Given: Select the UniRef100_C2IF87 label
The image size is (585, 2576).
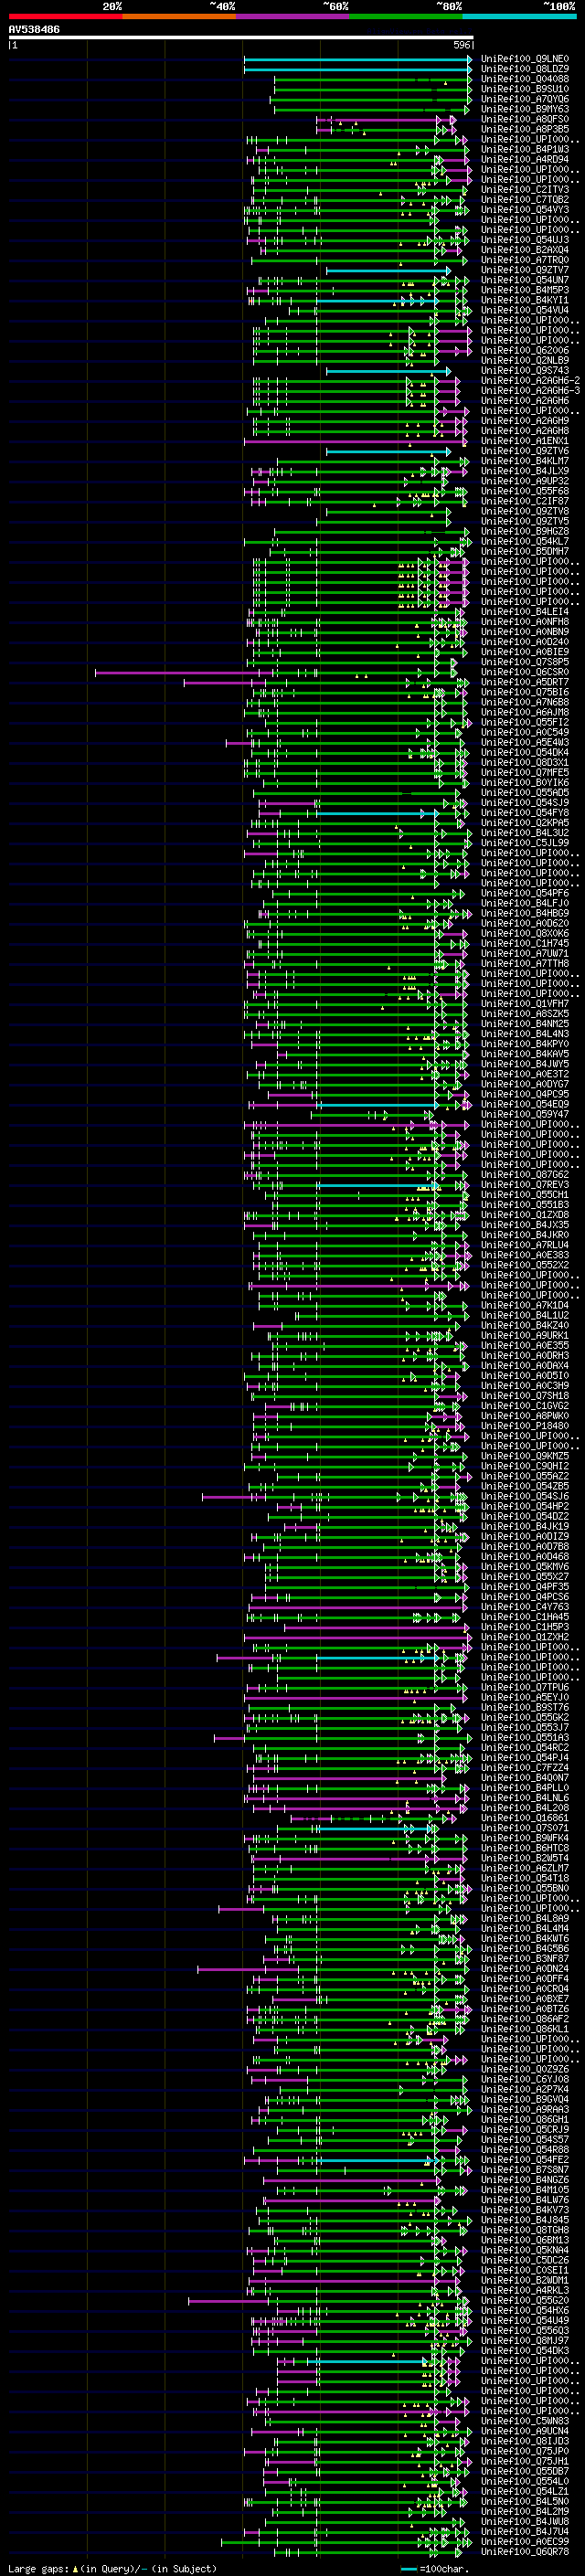Looking at the screenshot, I should point(524,501).
